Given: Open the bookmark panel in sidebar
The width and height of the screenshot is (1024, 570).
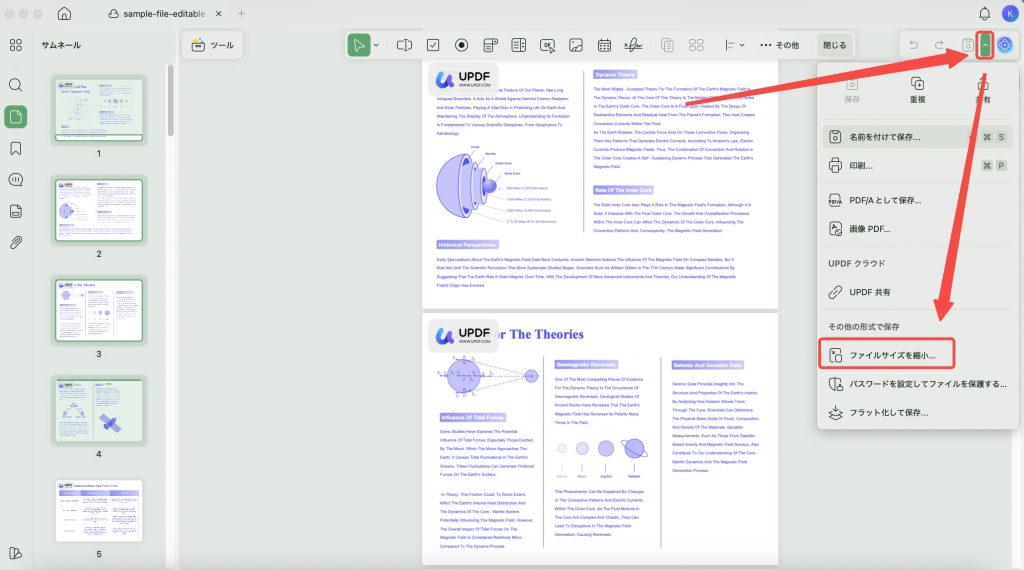Looking at the screenshot, I should coord(16,148).
